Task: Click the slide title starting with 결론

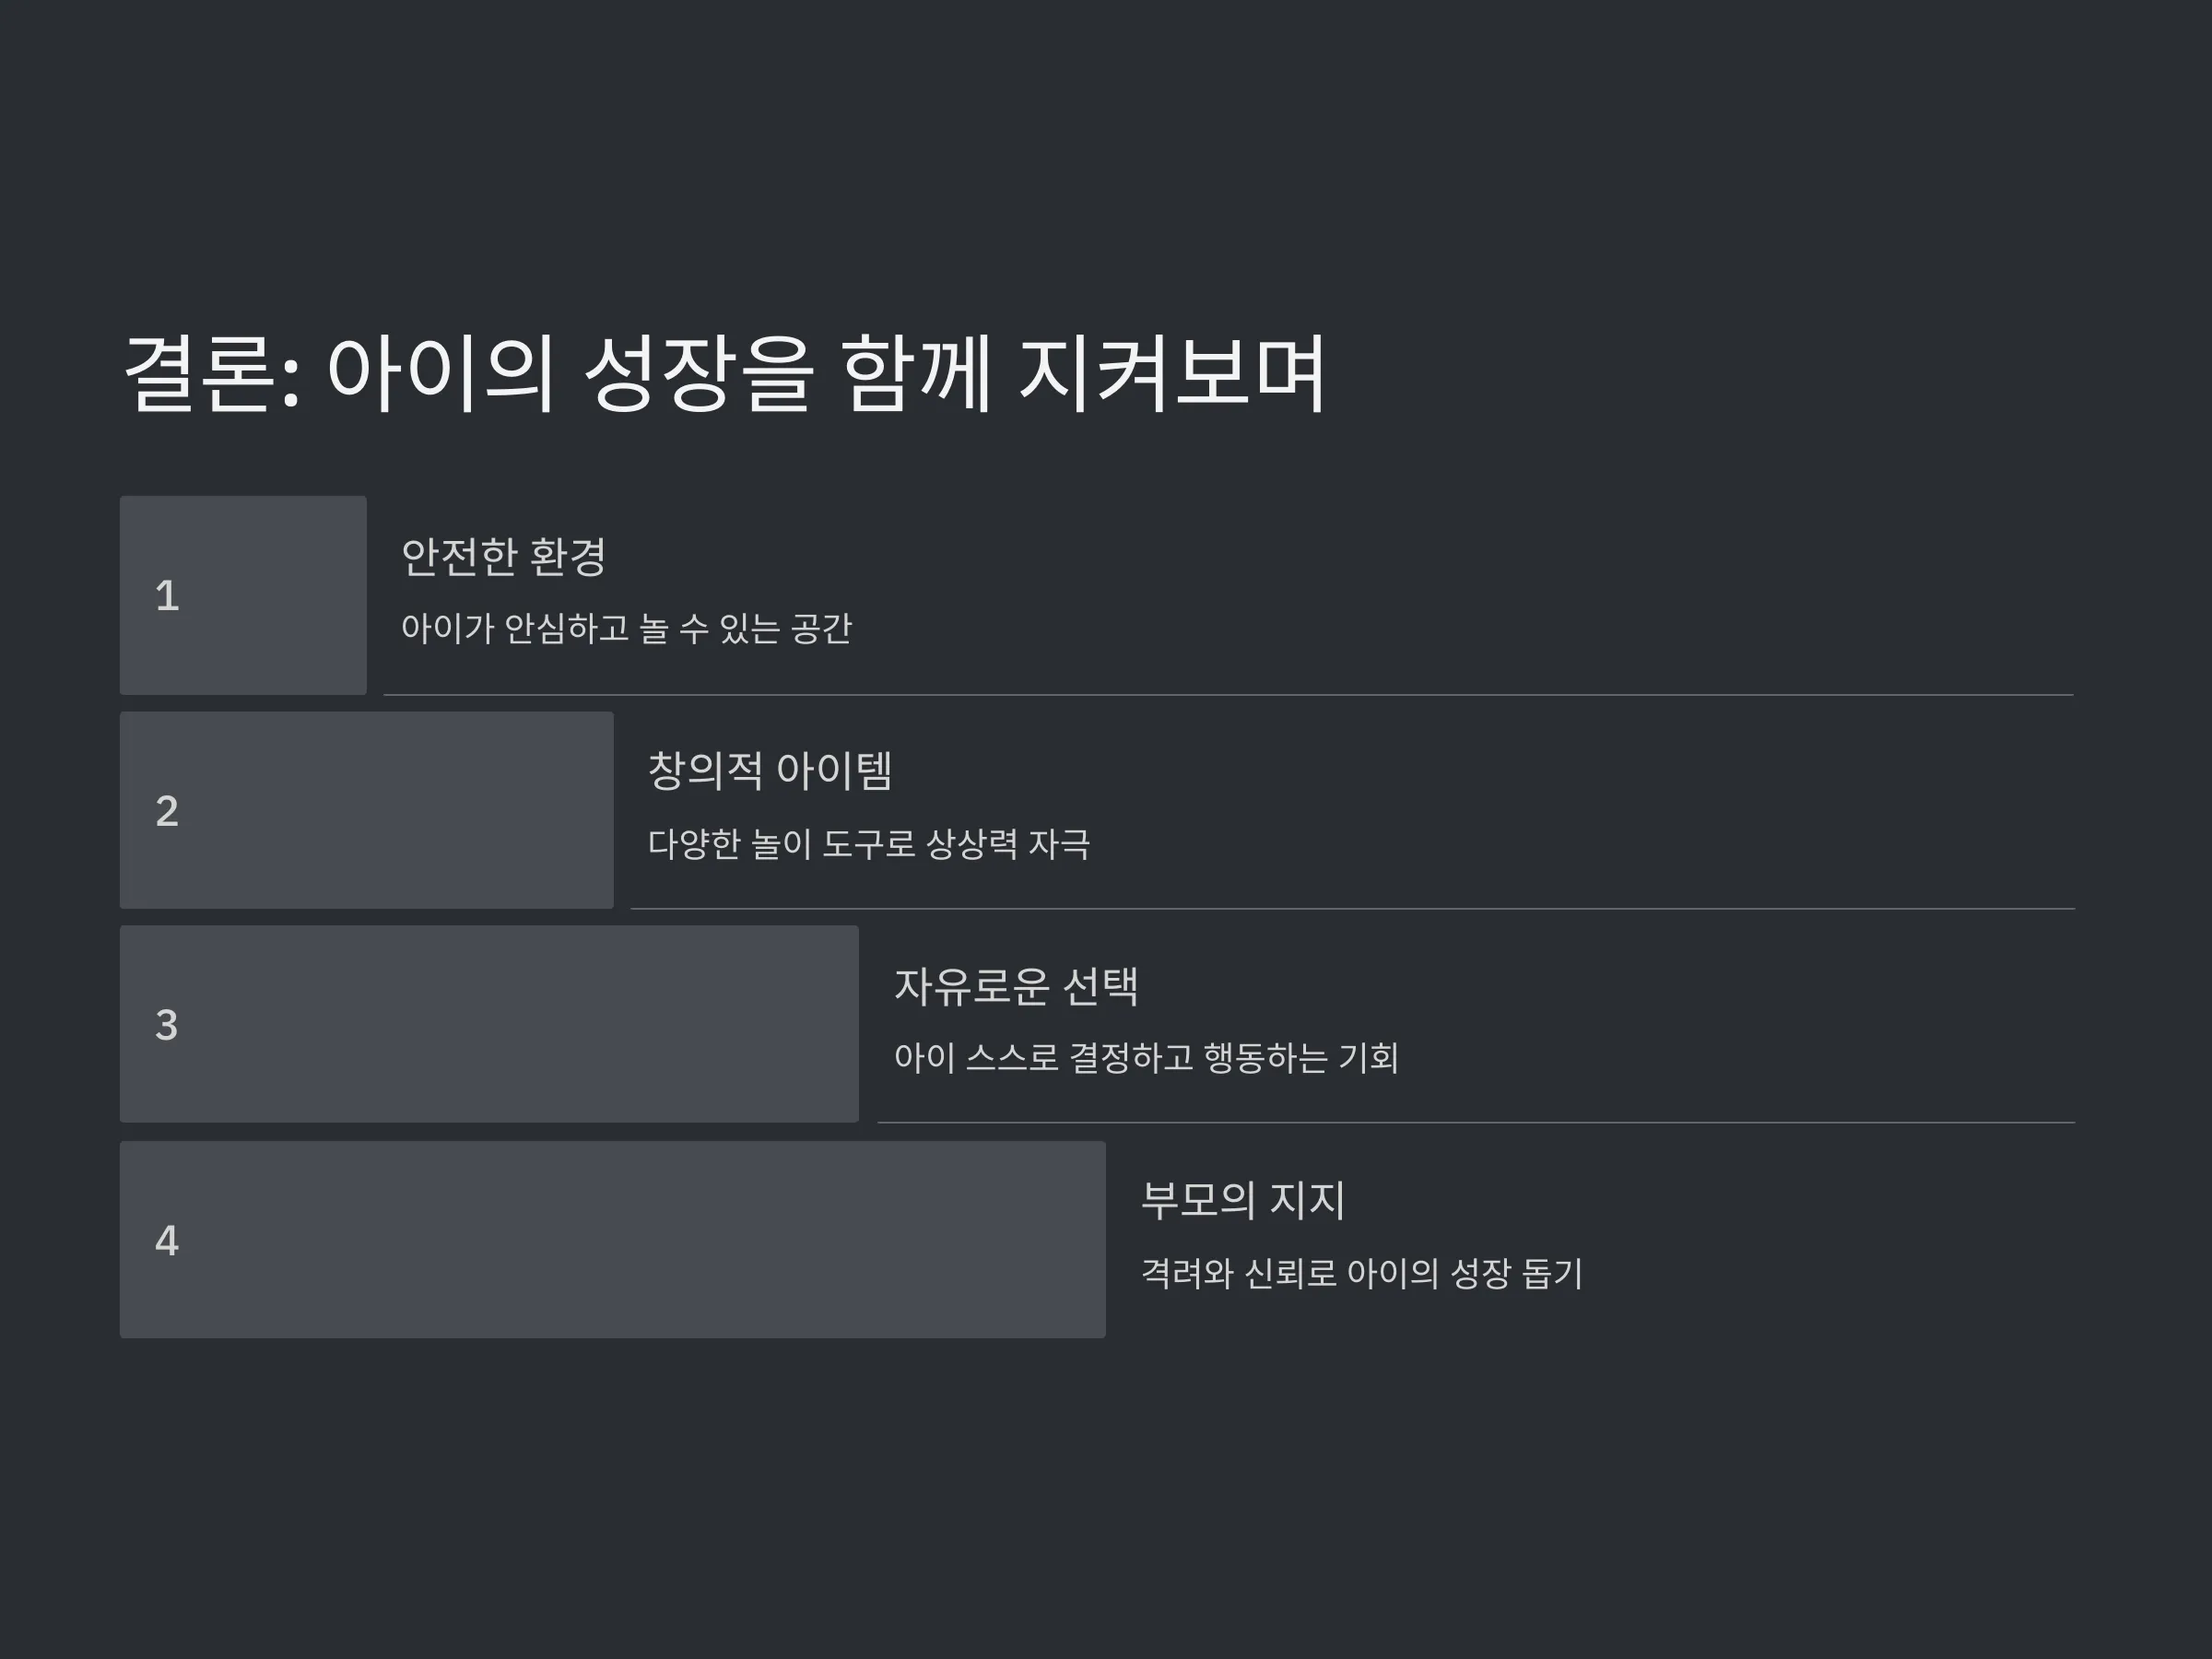Action: tap(725, 373)
